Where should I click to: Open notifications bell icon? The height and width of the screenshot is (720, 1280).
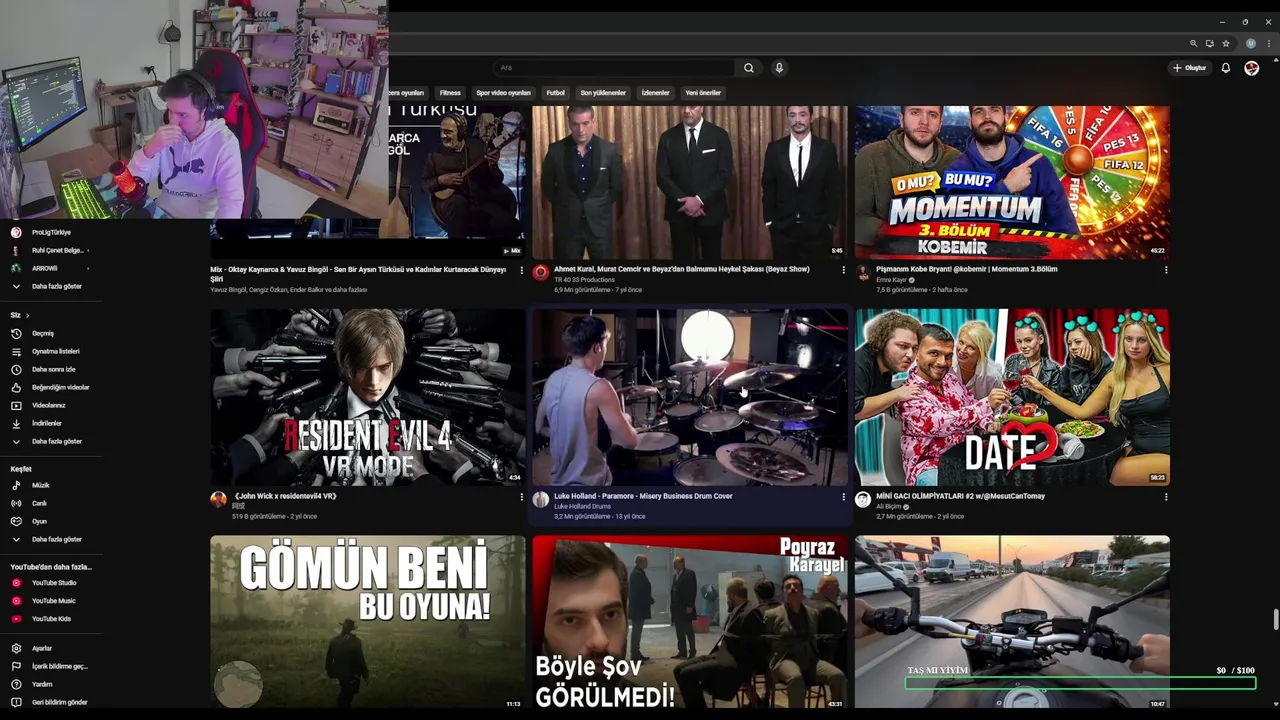(1225, 68)
